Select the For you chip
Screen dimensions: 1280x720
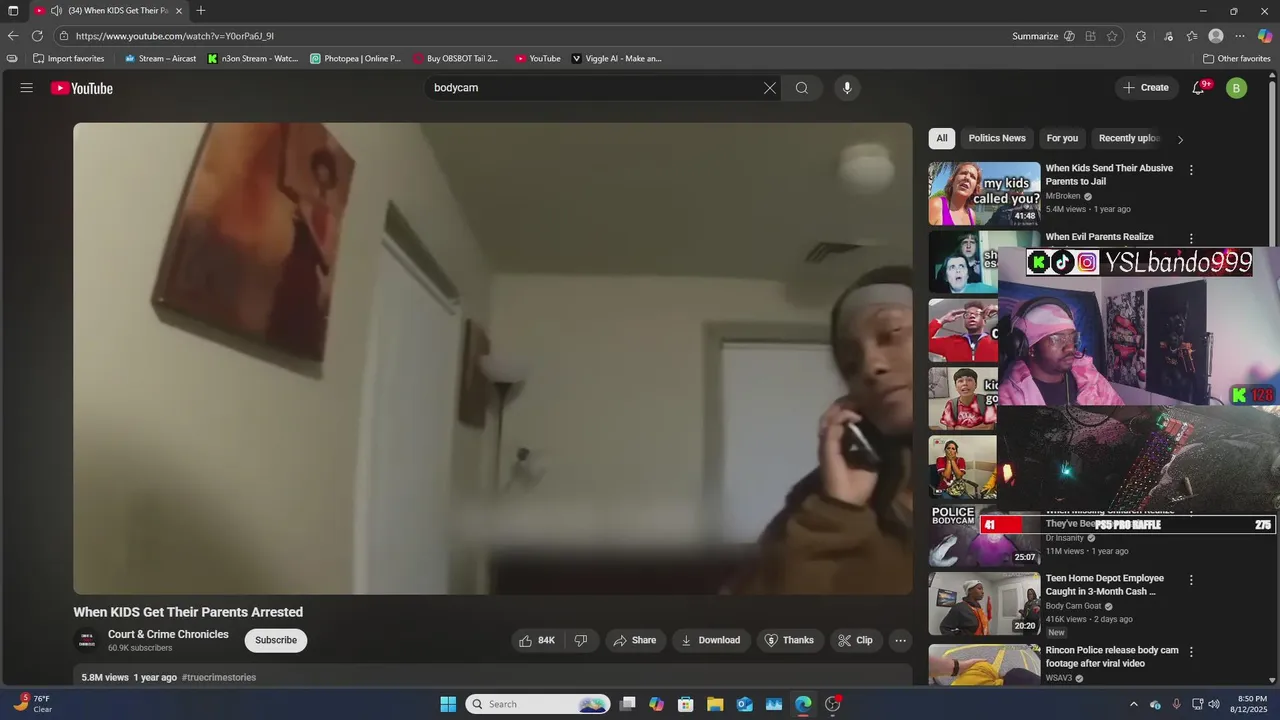(1062, 139)
